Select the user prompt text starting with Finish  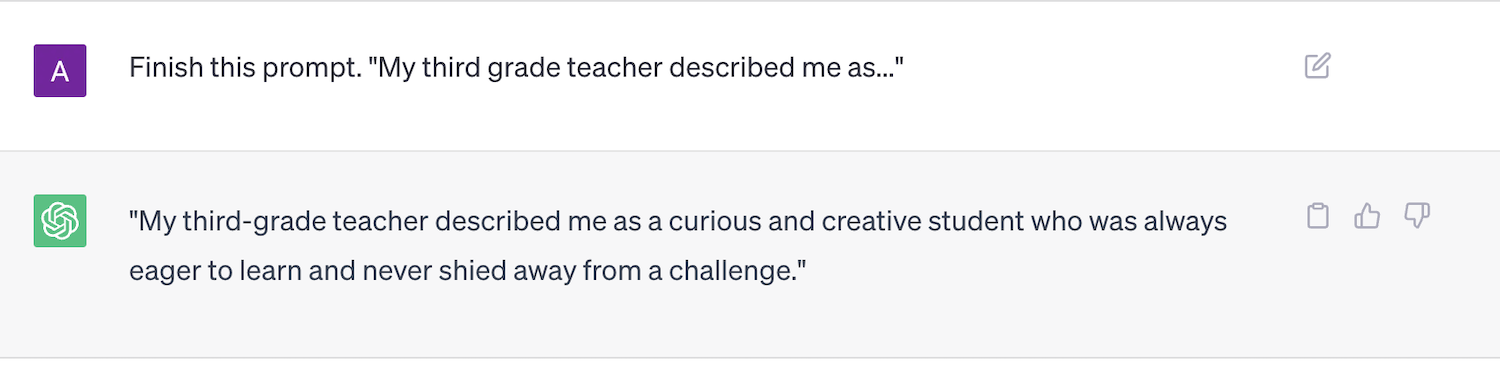(x=517, y=68)
